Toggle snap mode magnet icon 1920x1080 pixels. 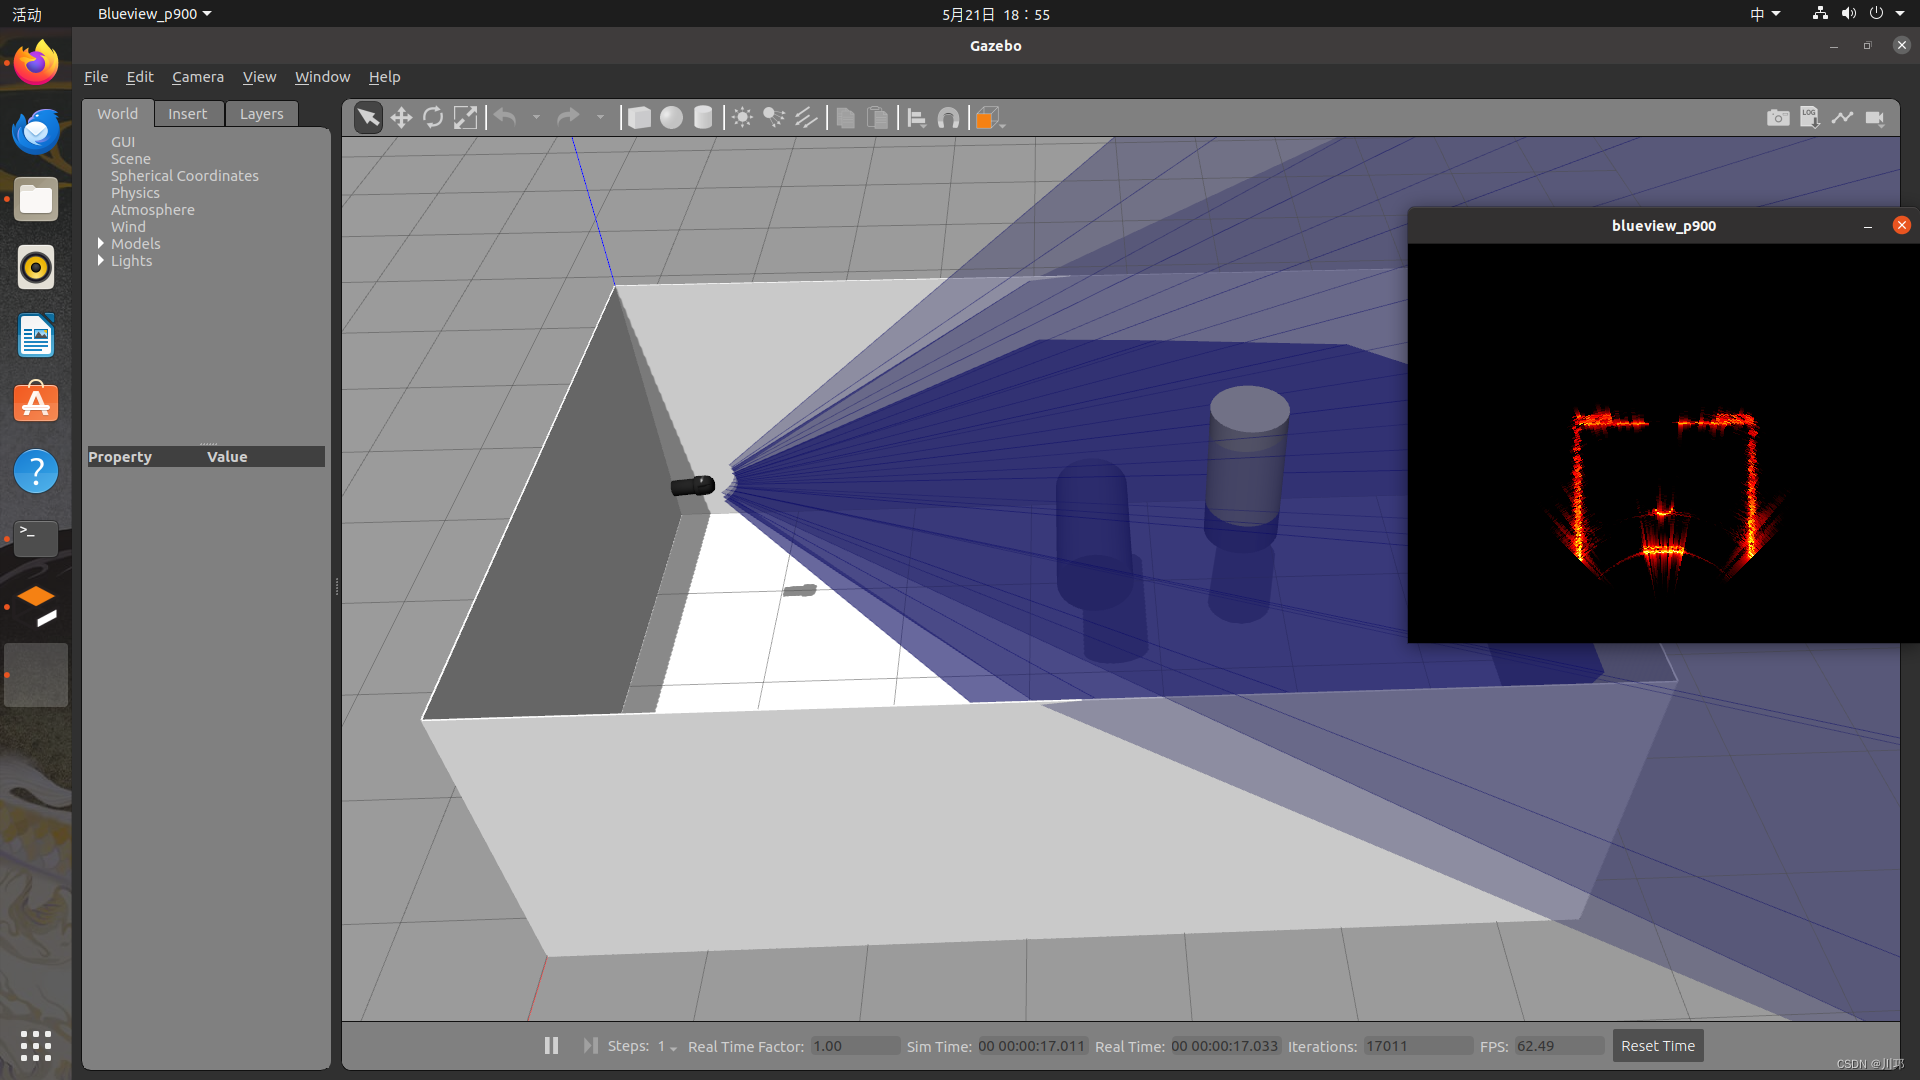948,118
